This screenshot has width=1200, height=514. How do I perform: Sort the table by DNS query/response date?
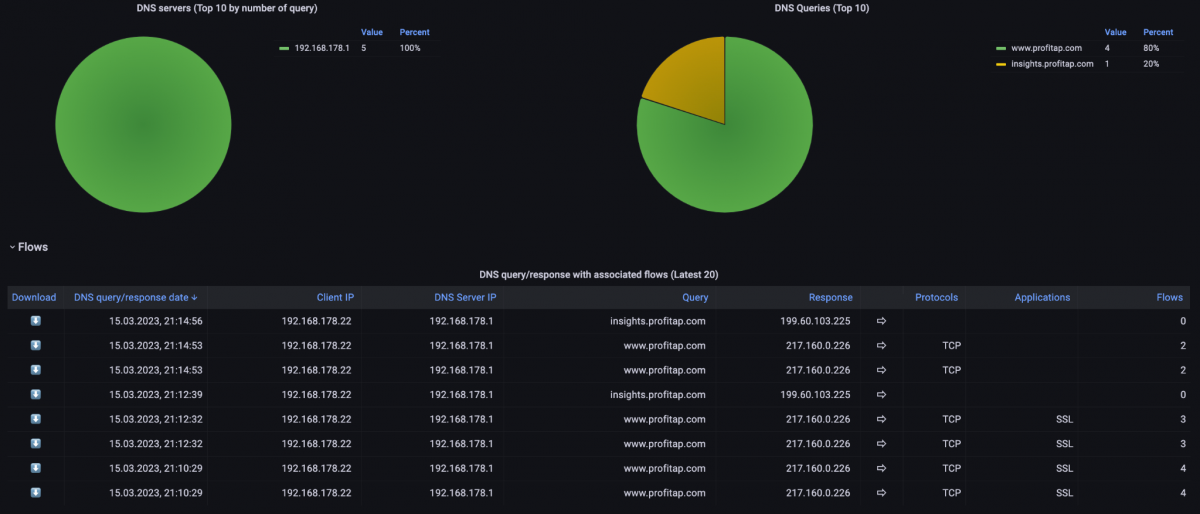(135, 297)
